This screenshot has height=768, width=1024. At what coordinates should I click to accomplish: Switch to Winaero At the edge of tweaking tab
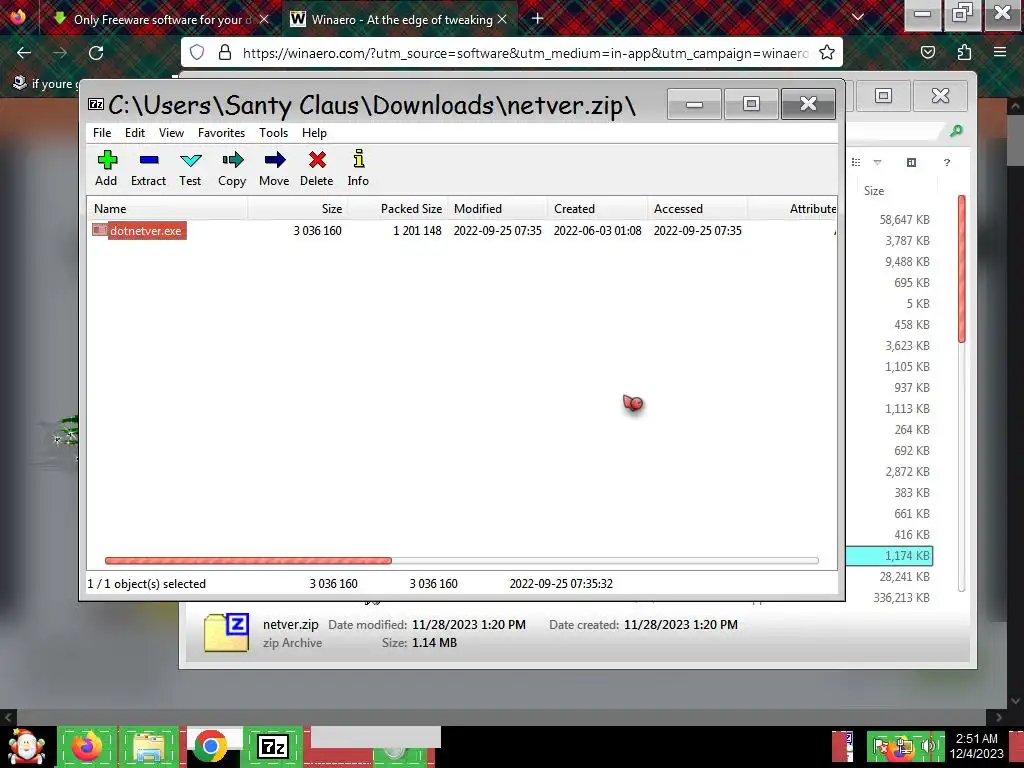click(x=400, y=19)
